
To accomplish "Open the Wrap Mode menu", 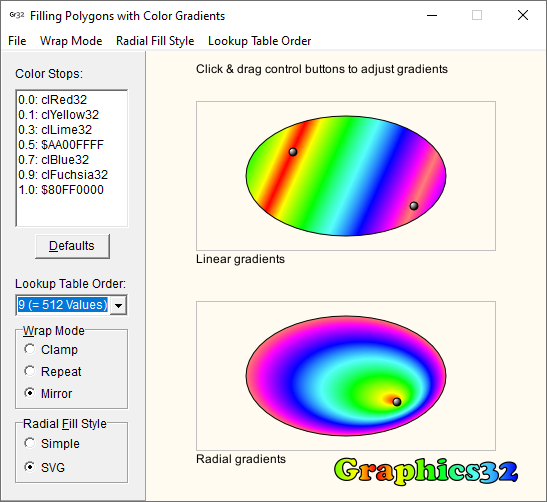I will tap(71, 41).
